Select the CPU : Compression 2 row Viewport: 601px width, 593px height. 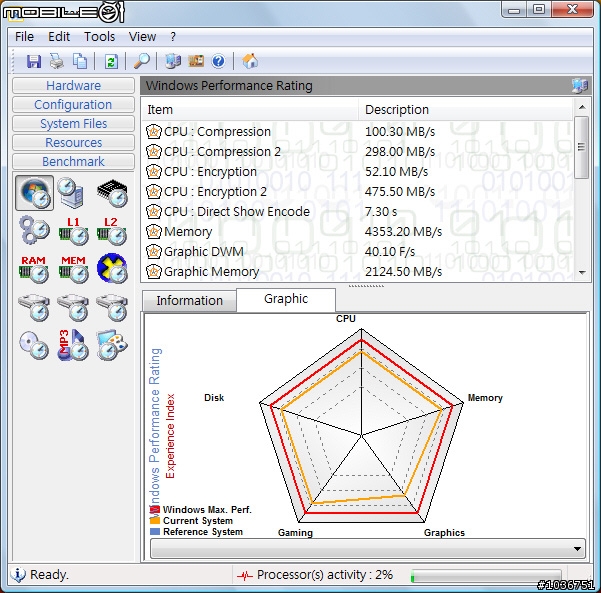point(358,152)
